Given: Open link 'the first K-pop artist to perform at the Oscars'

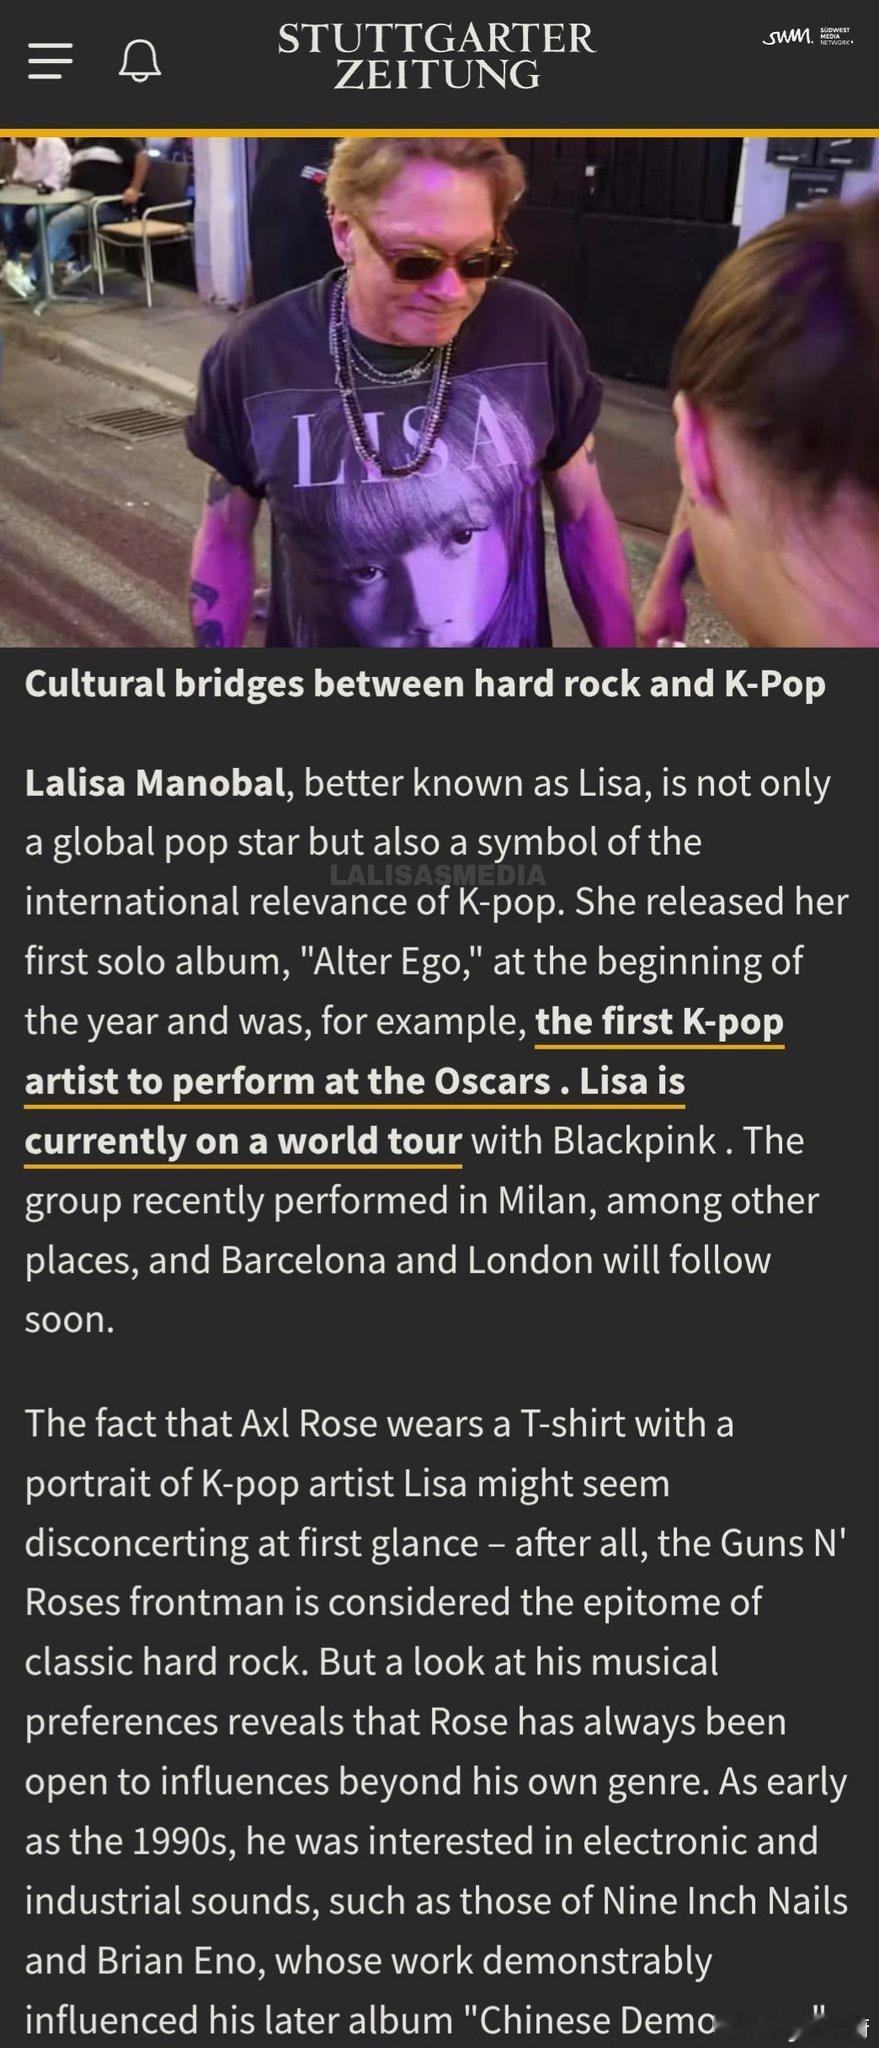Looking at the screenshot, I should coord(403,1051).
